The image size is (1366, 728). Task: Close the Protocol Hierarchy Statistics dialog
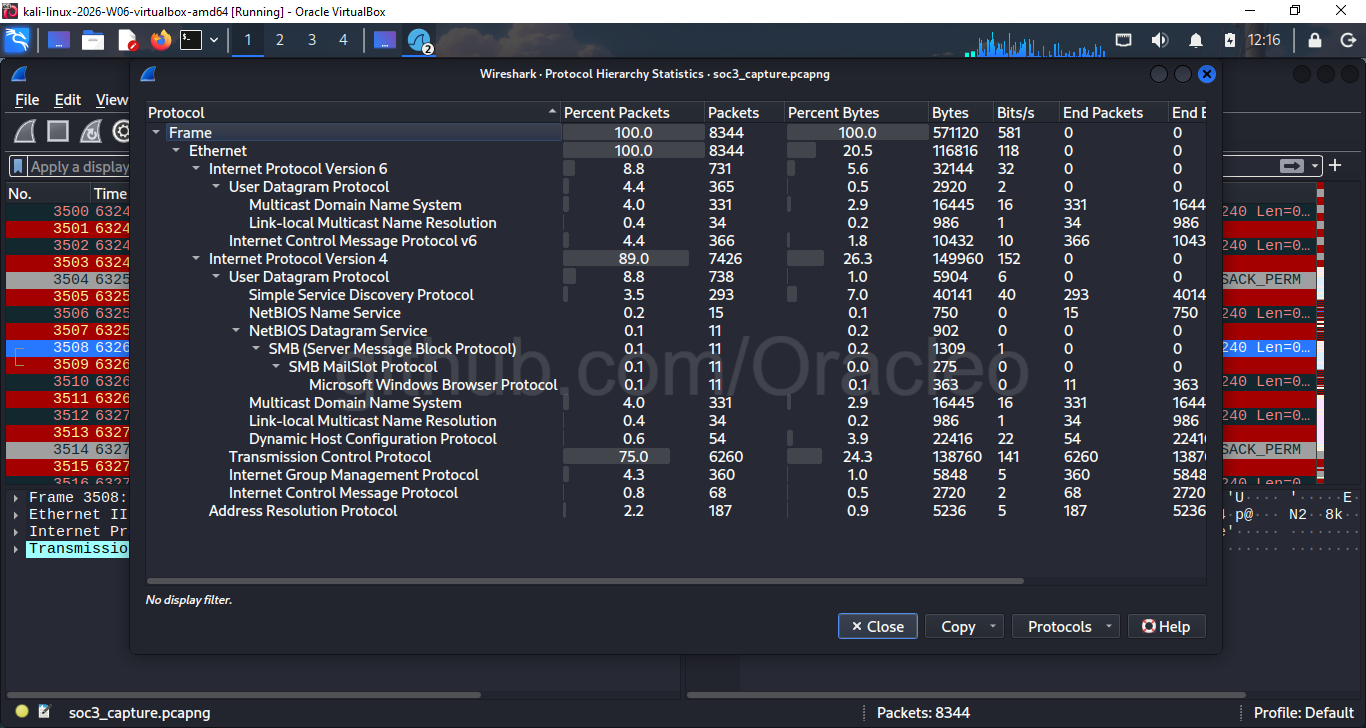(877, 626)
